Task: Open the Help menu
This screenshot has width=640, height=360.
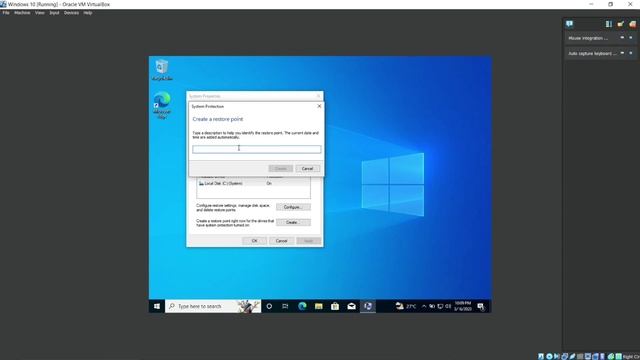Action: pos(88,13)
